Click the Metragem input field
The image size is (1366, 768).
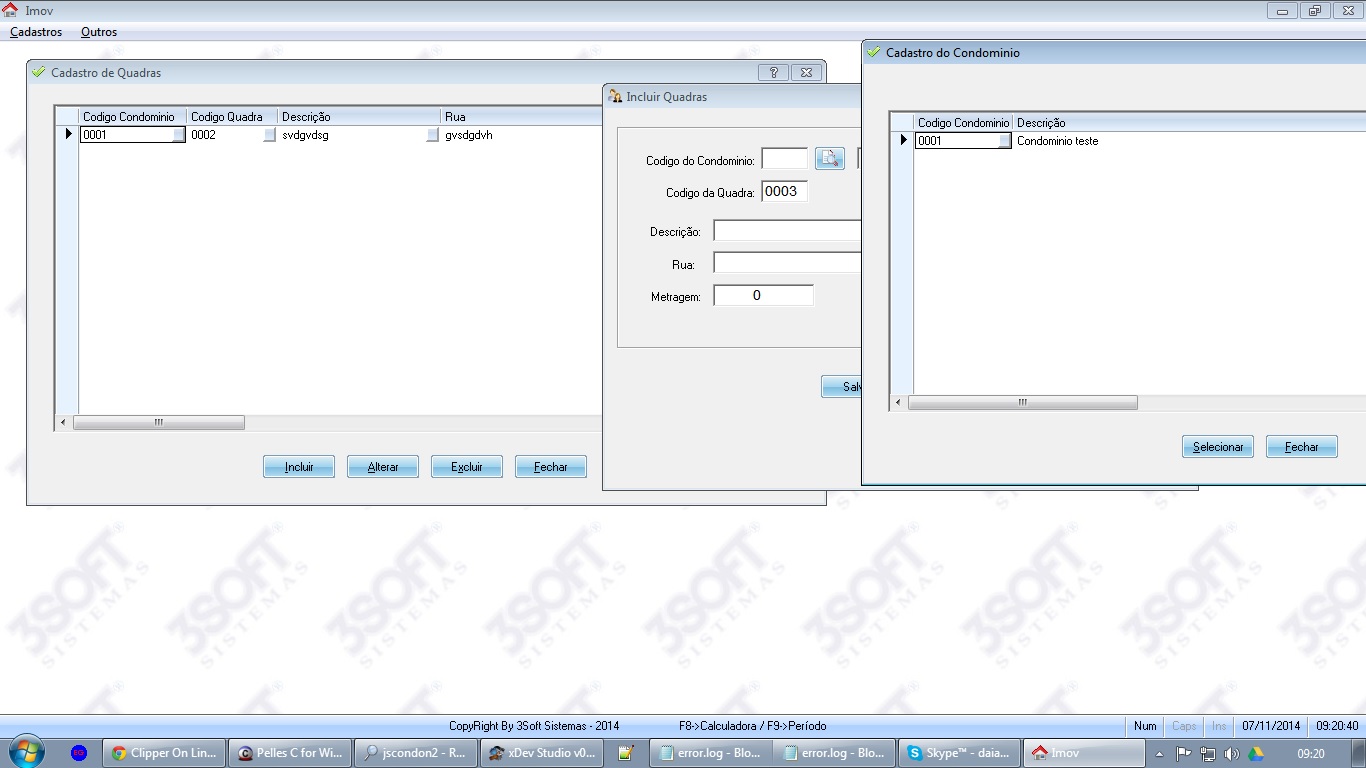(763, 295)
